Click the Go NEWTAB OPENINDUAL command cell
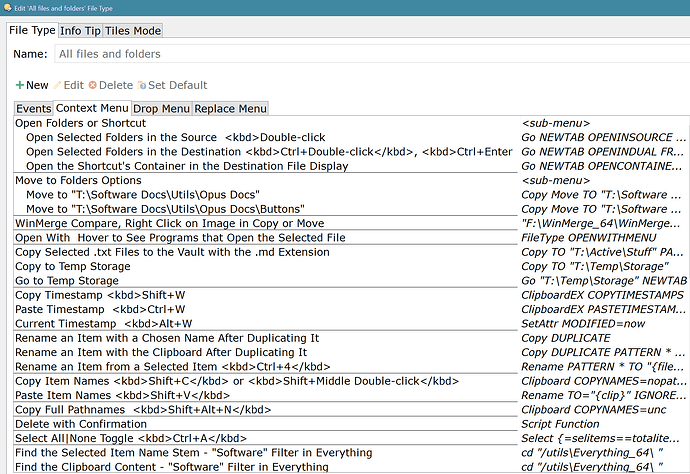This screenshot has width=690, height=474. coord(603,152)
